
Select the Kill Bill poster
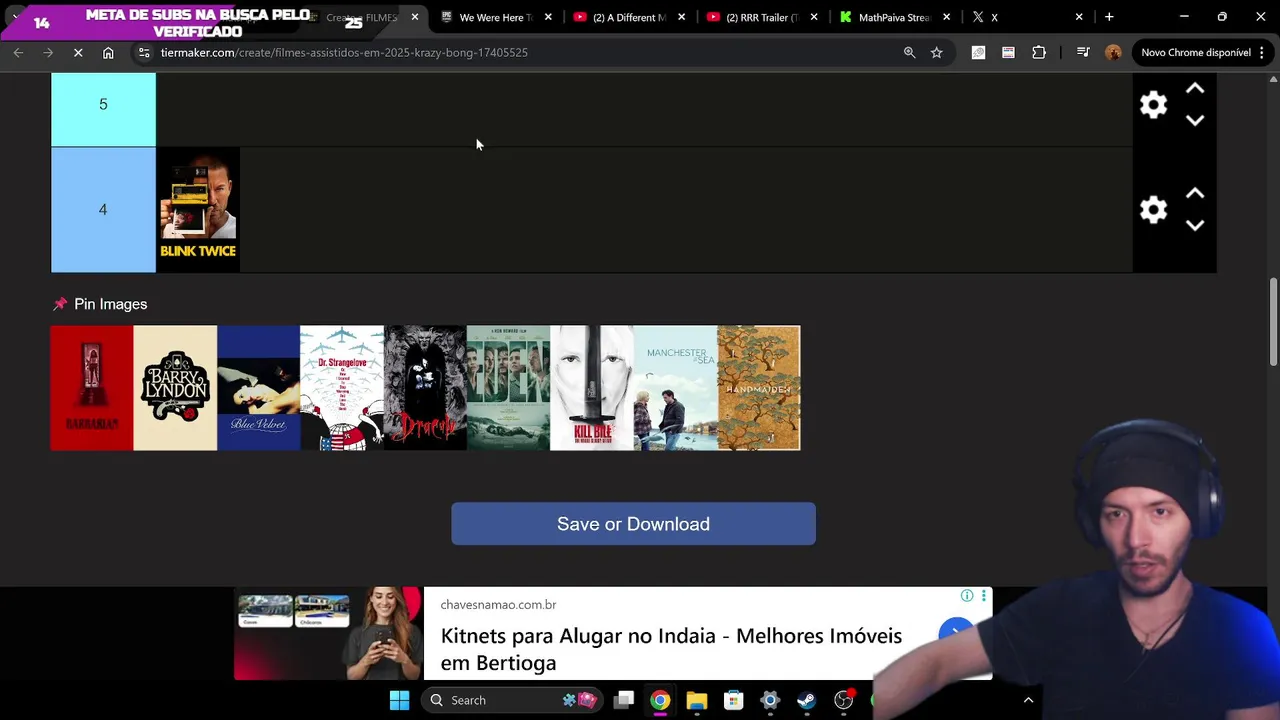[592, 388]
